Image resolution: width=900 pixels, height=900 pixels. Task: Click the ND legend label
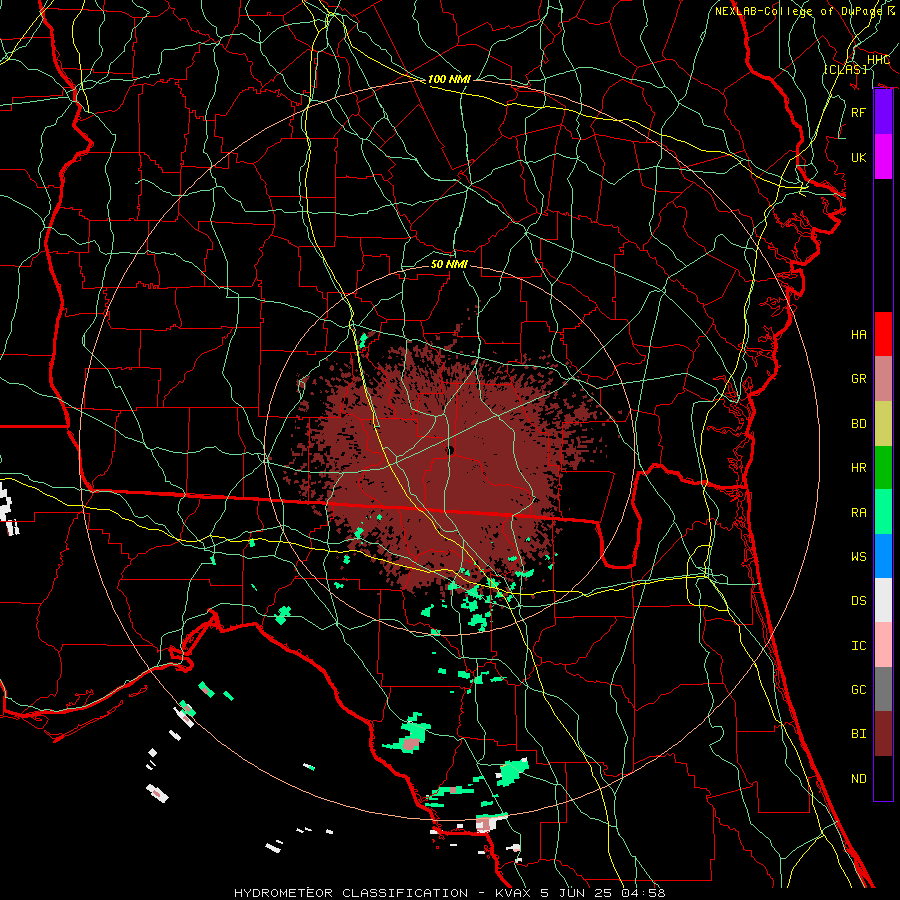(858, 778)
